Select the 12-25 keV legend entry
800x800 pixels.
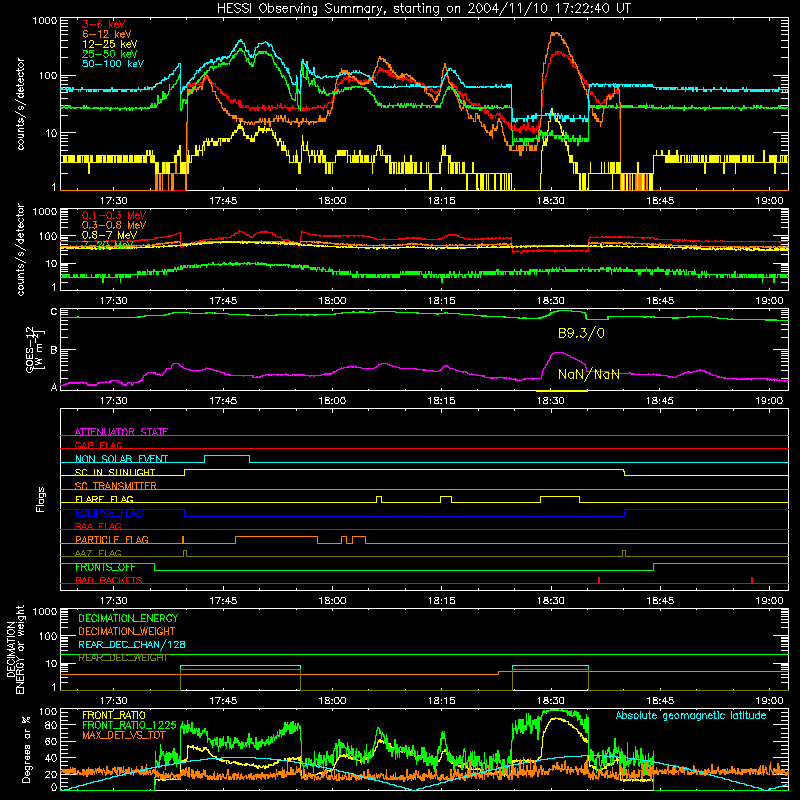[110, 44]
